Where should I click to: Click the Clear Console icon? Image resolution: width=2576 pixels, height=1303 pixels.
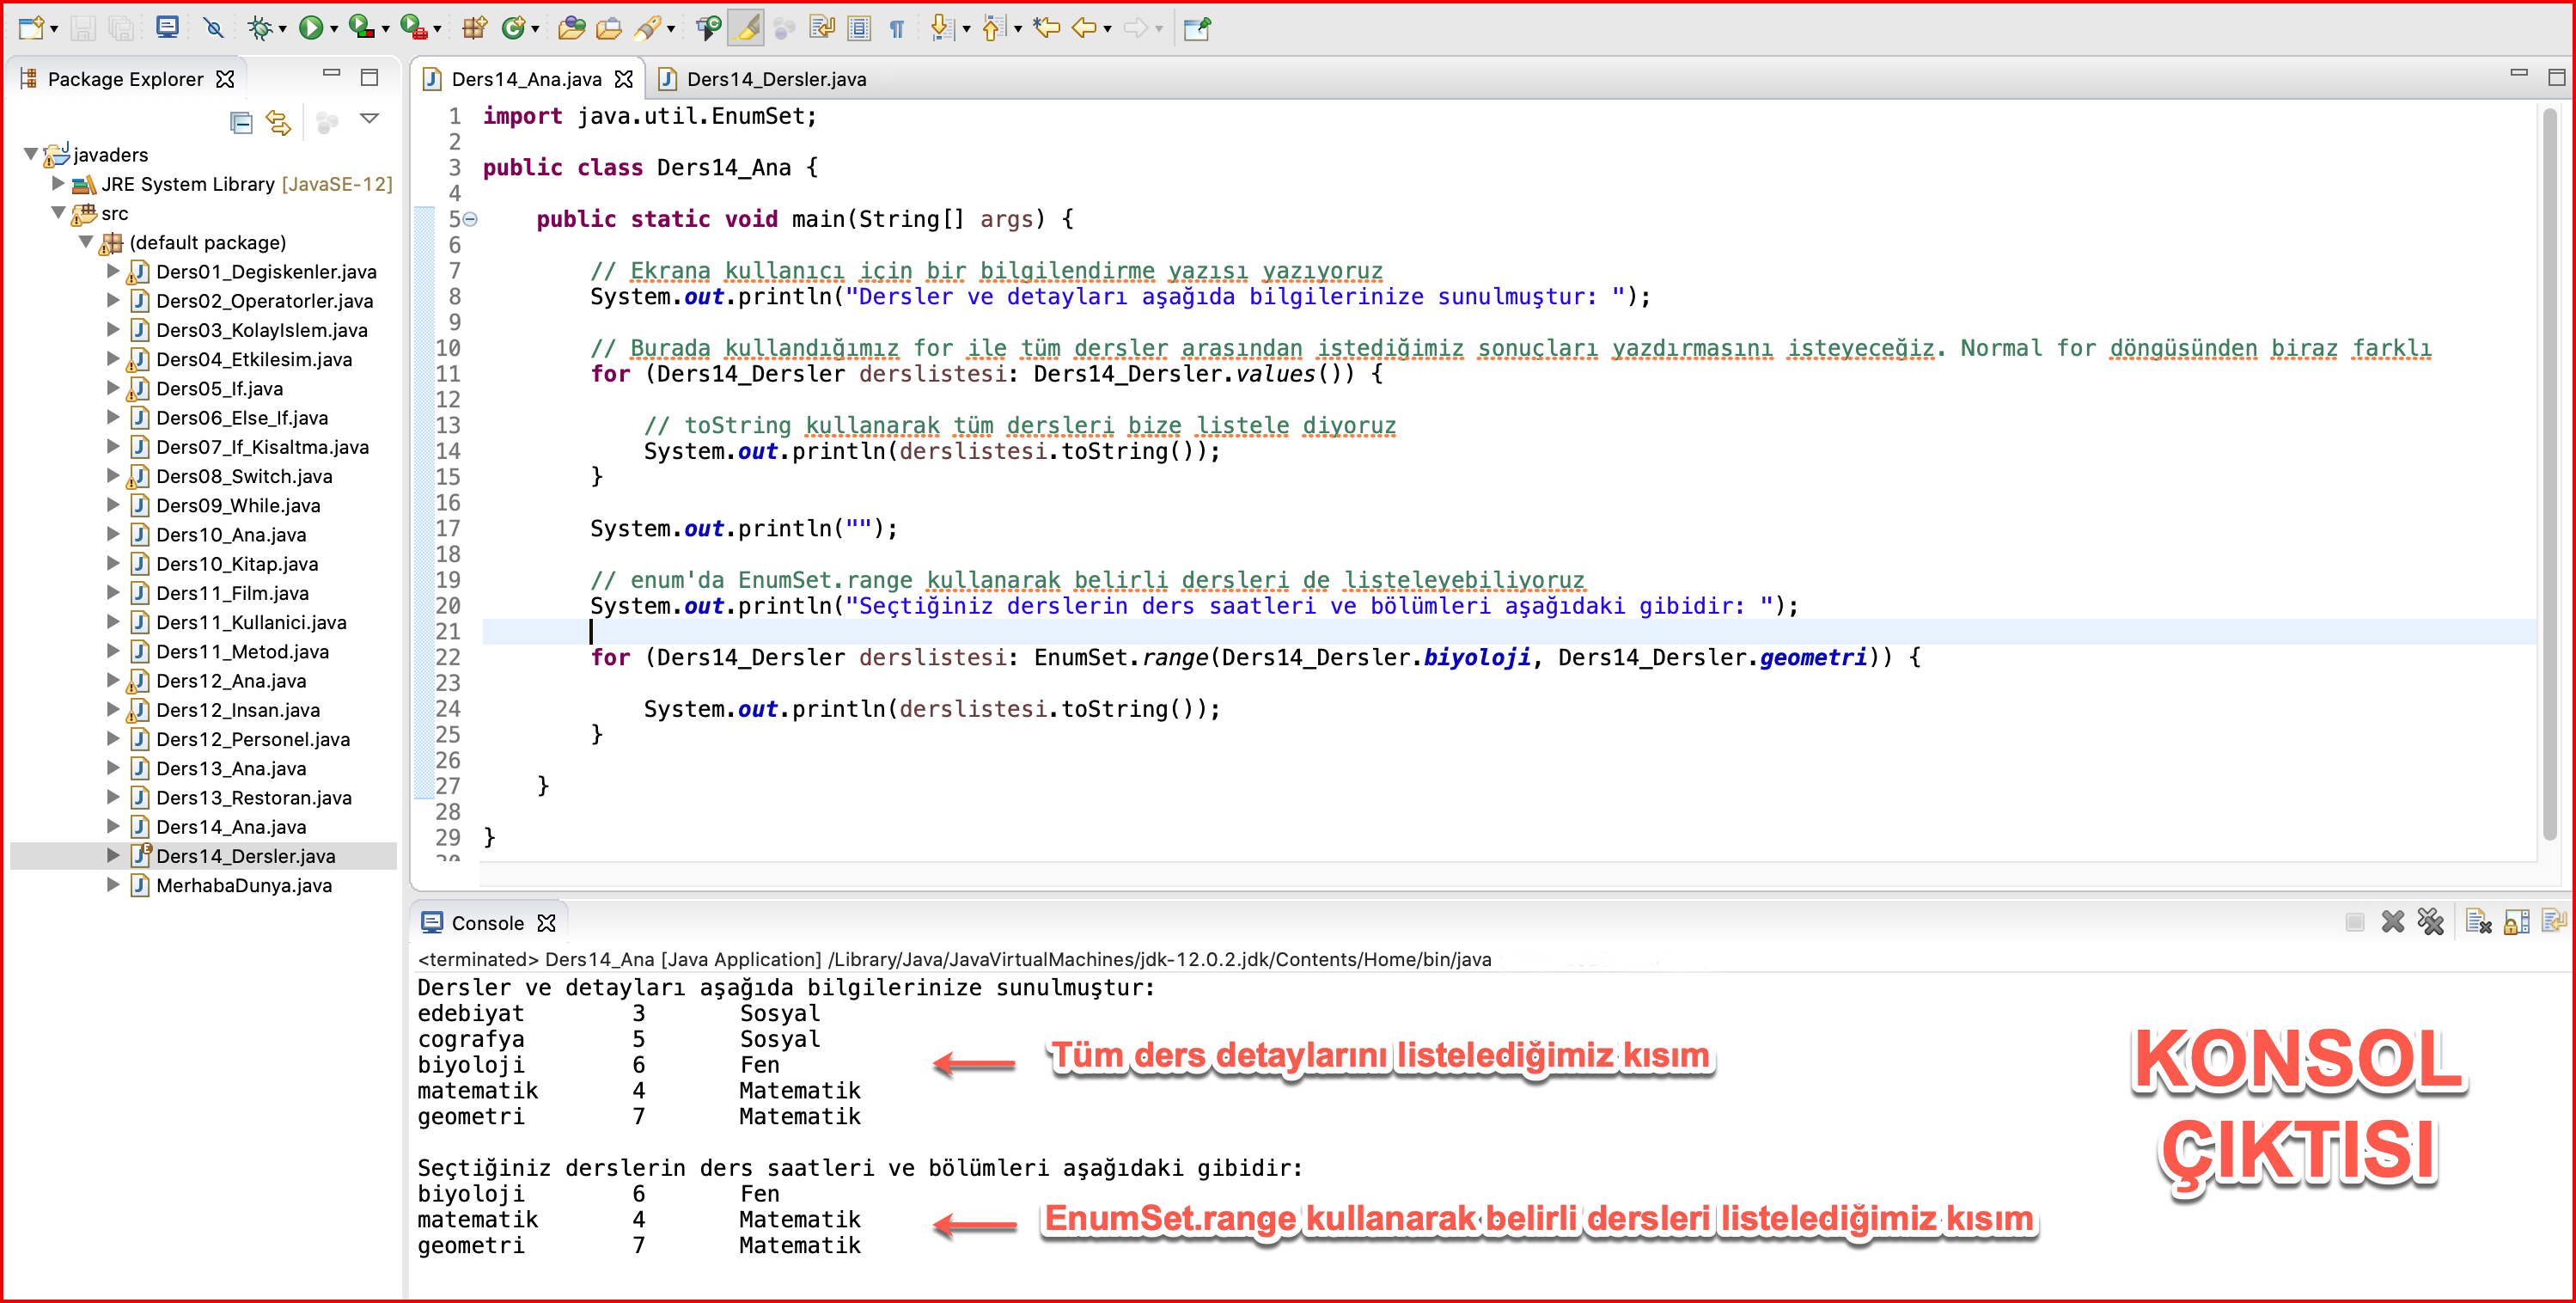(x=2477, y=921)
